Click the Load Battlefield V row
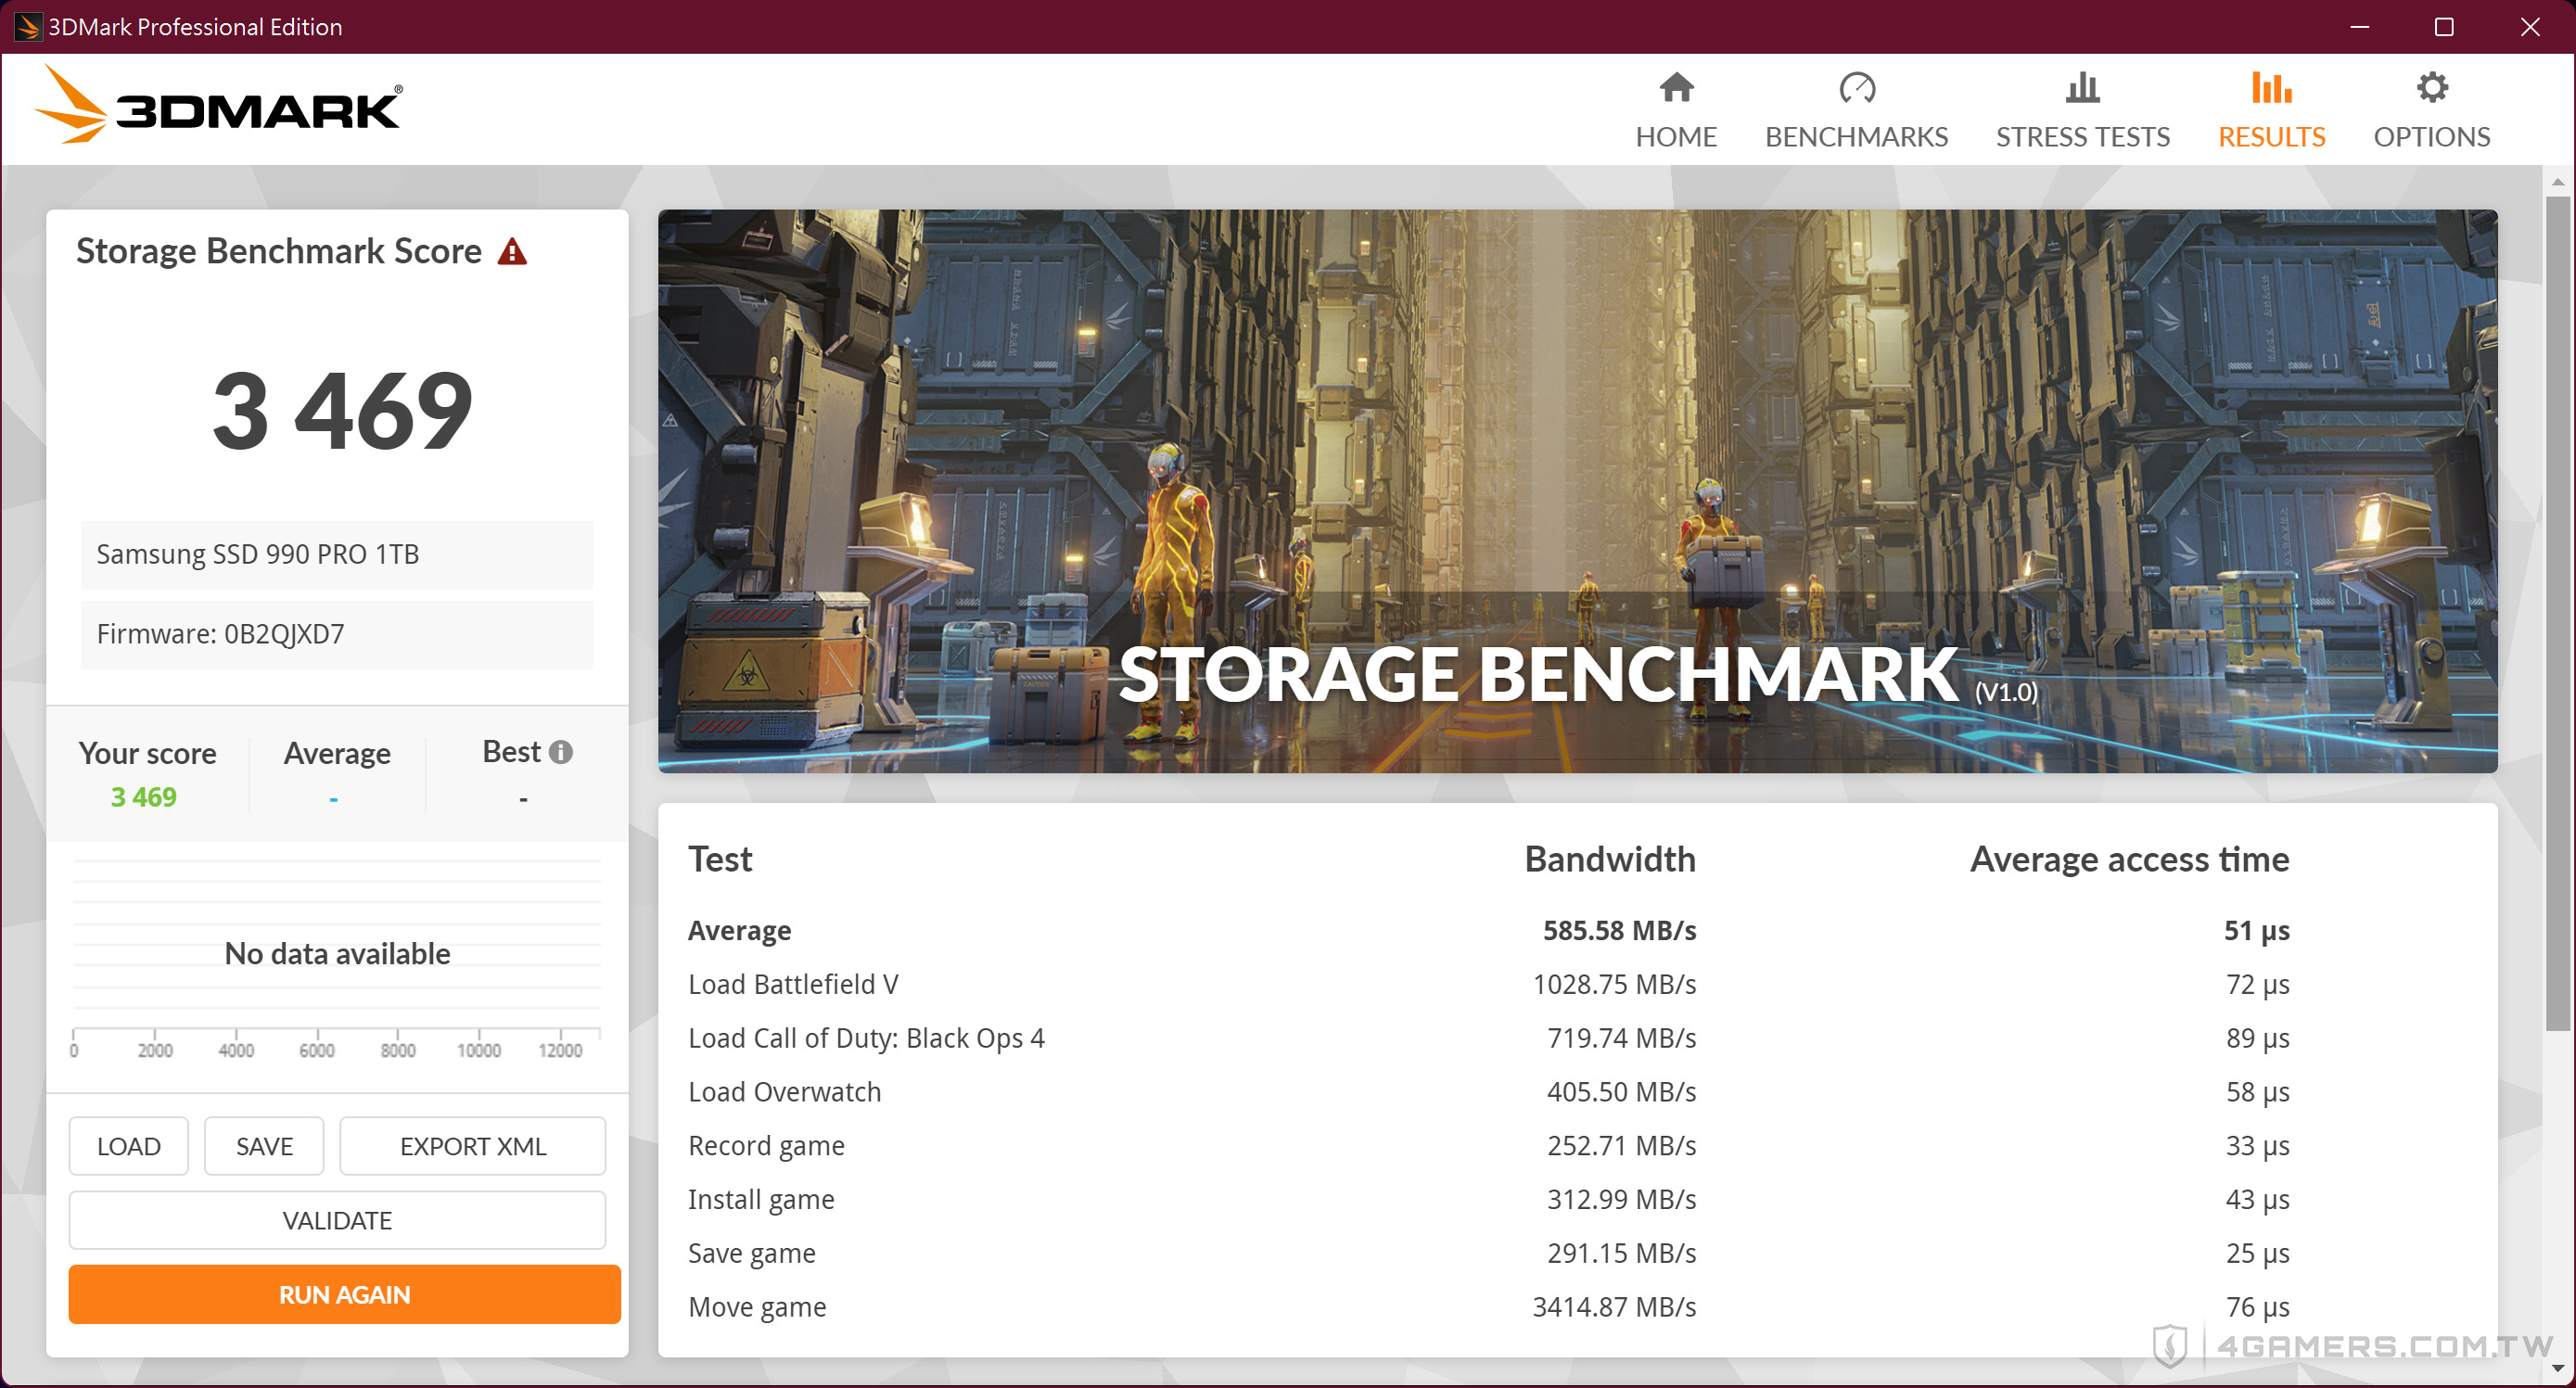The height and width of the screenshot is (1388, 2576). click(1488, 984)
